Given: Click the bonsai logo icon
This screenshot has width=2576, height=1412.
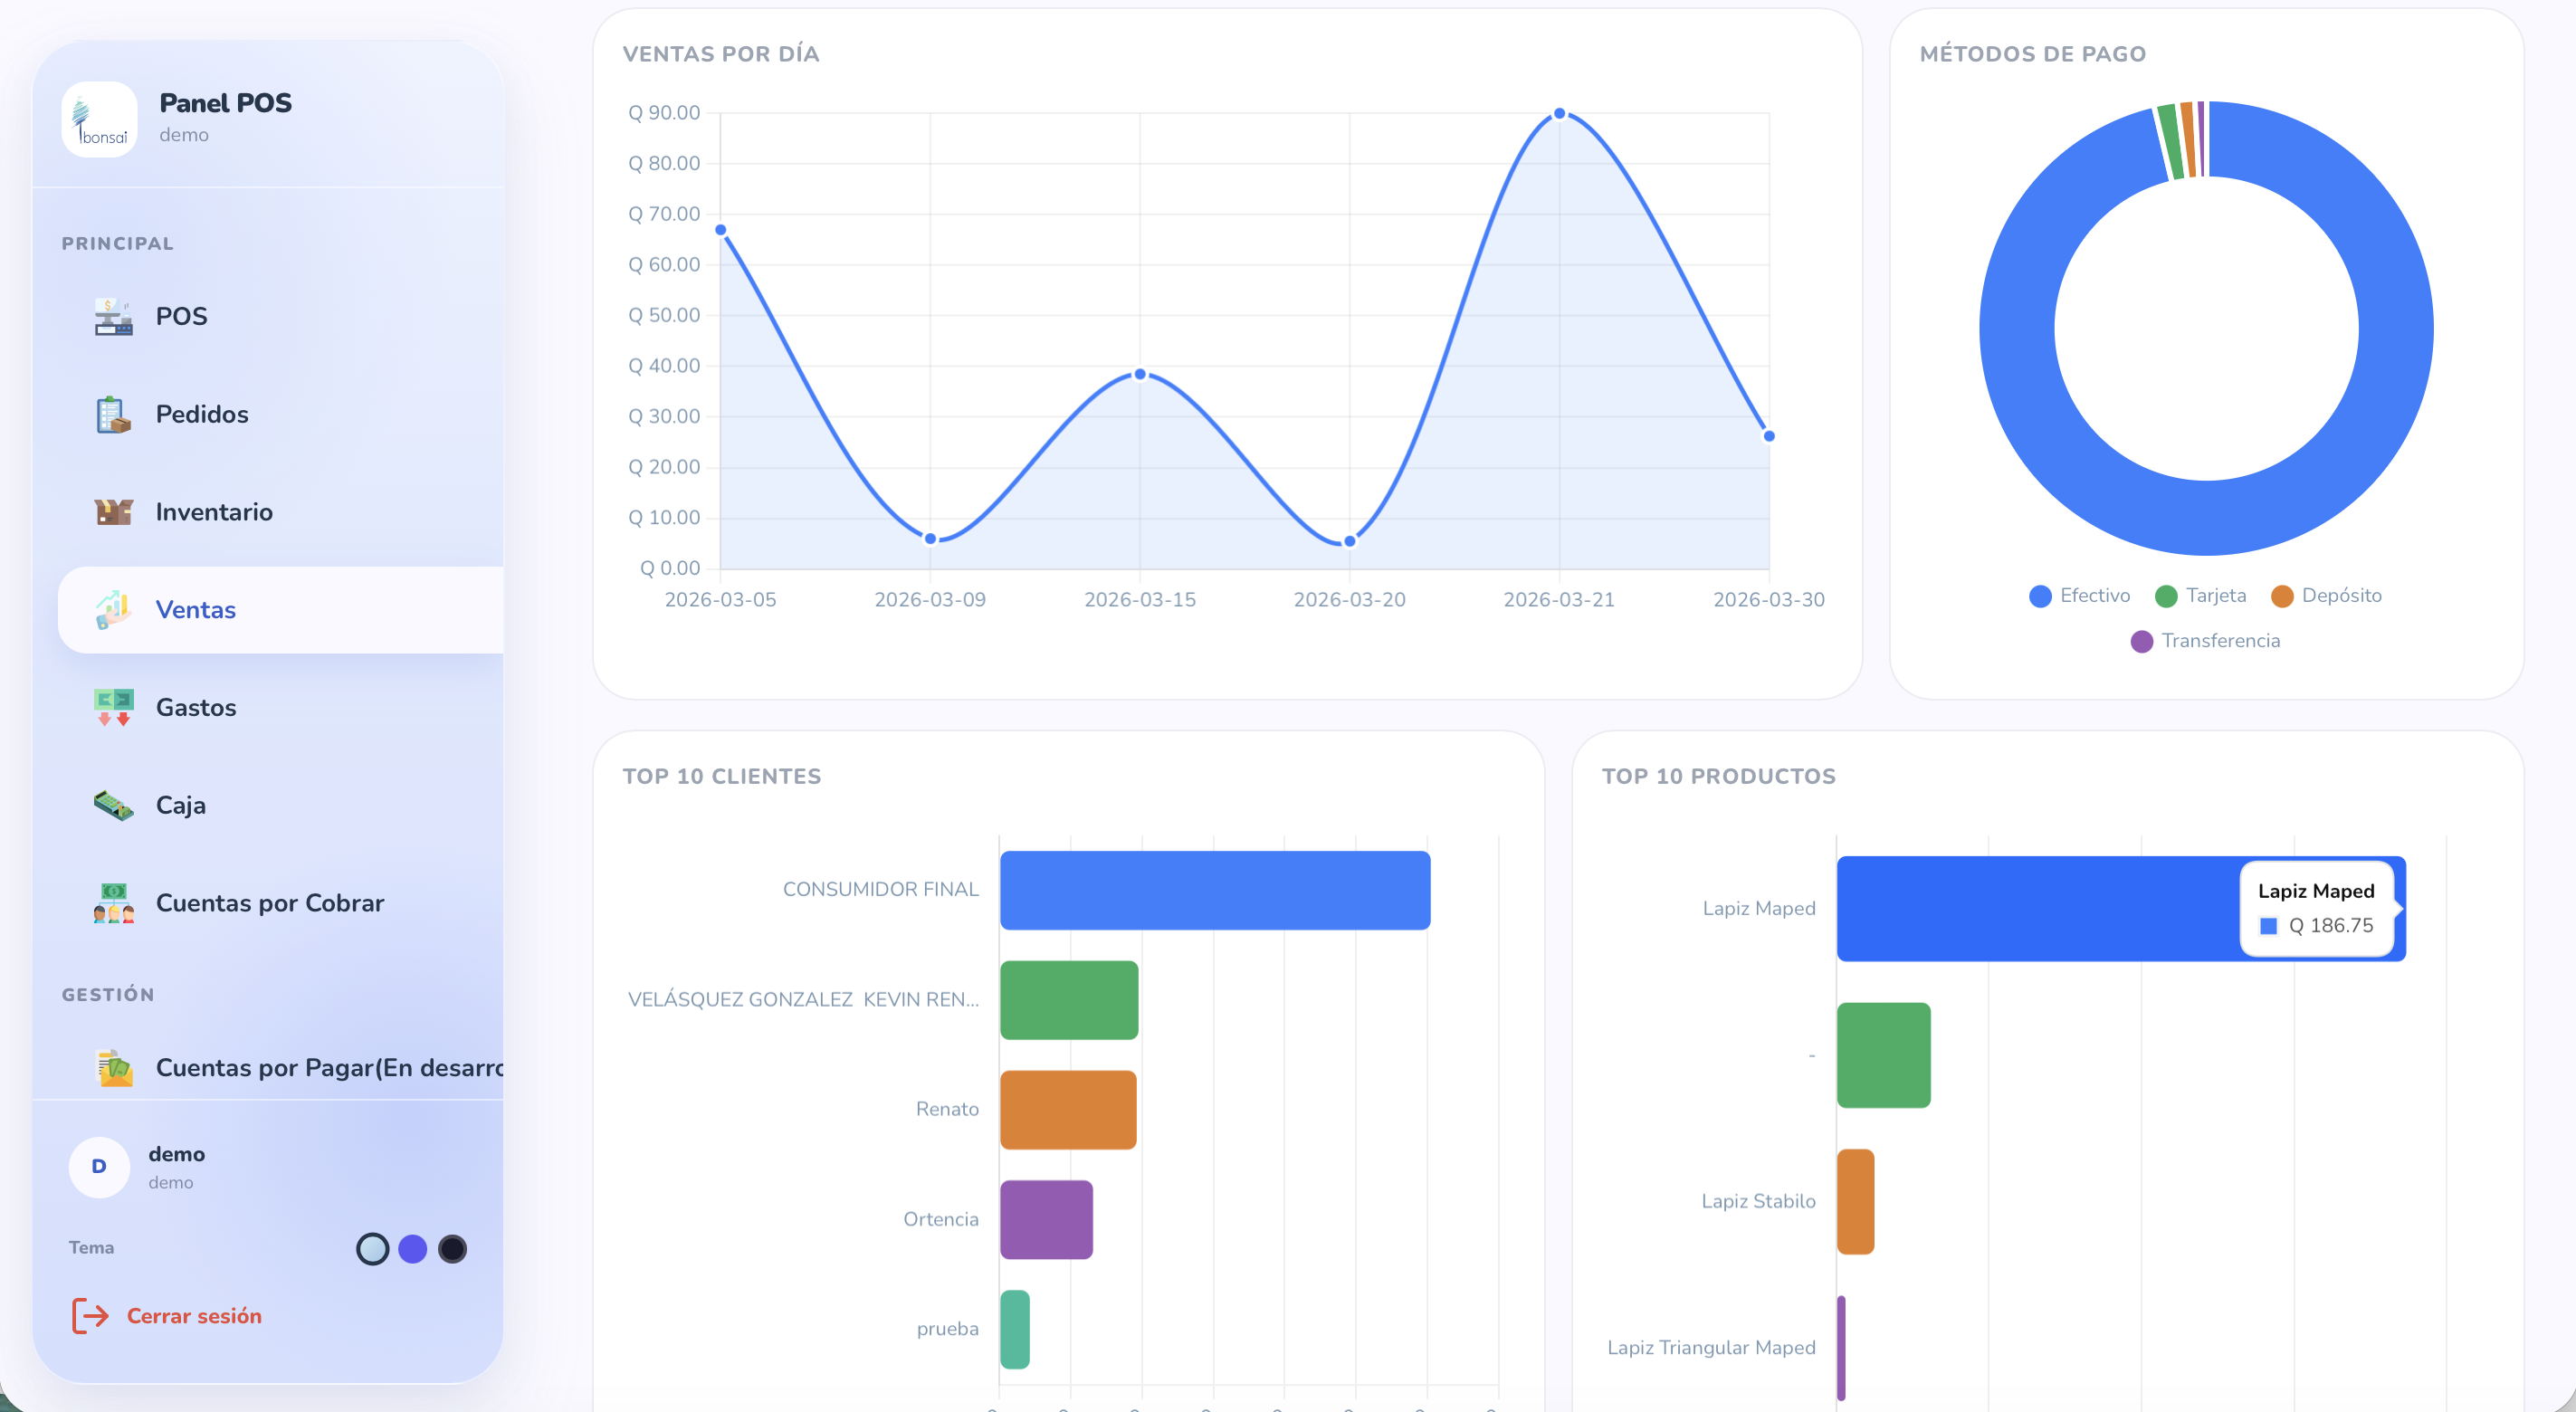Looking at the screenshot, I should (99, 120).
